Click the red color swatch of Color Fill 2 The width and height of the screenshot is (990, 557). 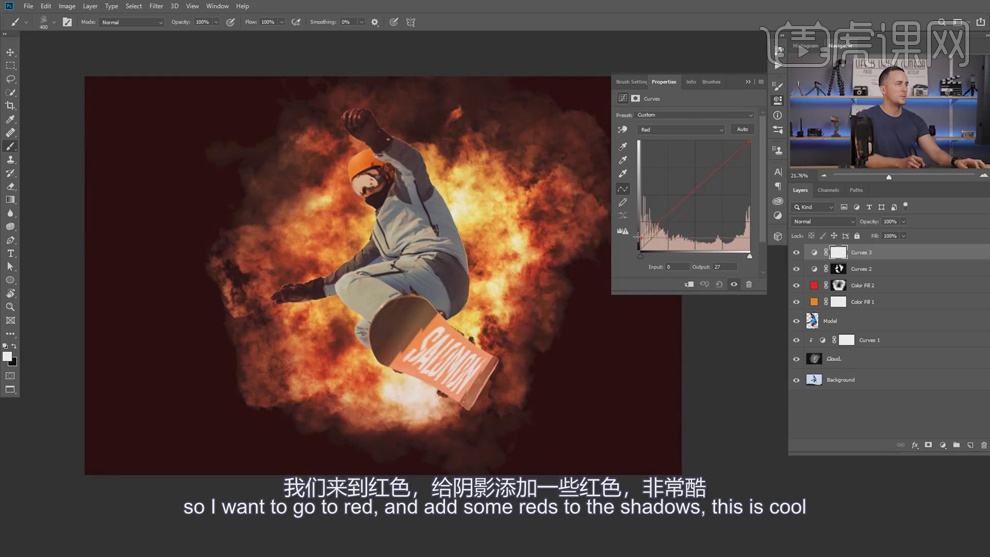tap(814, 285)
